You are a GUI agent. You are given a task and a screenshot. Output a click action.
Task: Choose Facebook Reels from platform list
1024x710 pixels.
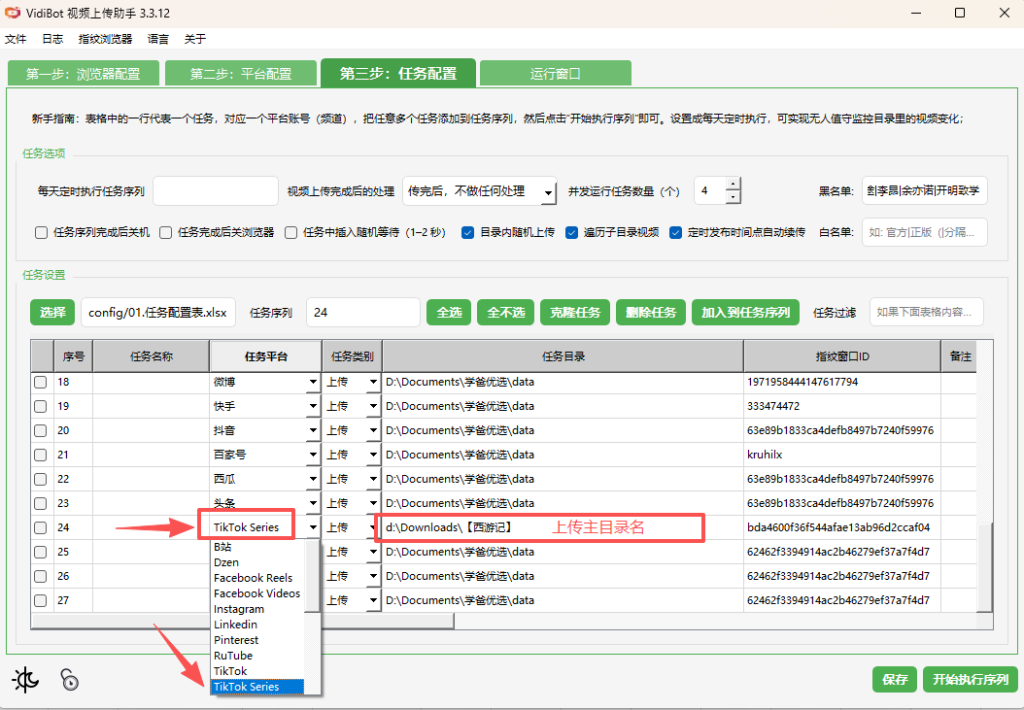[x=253, y=578]
